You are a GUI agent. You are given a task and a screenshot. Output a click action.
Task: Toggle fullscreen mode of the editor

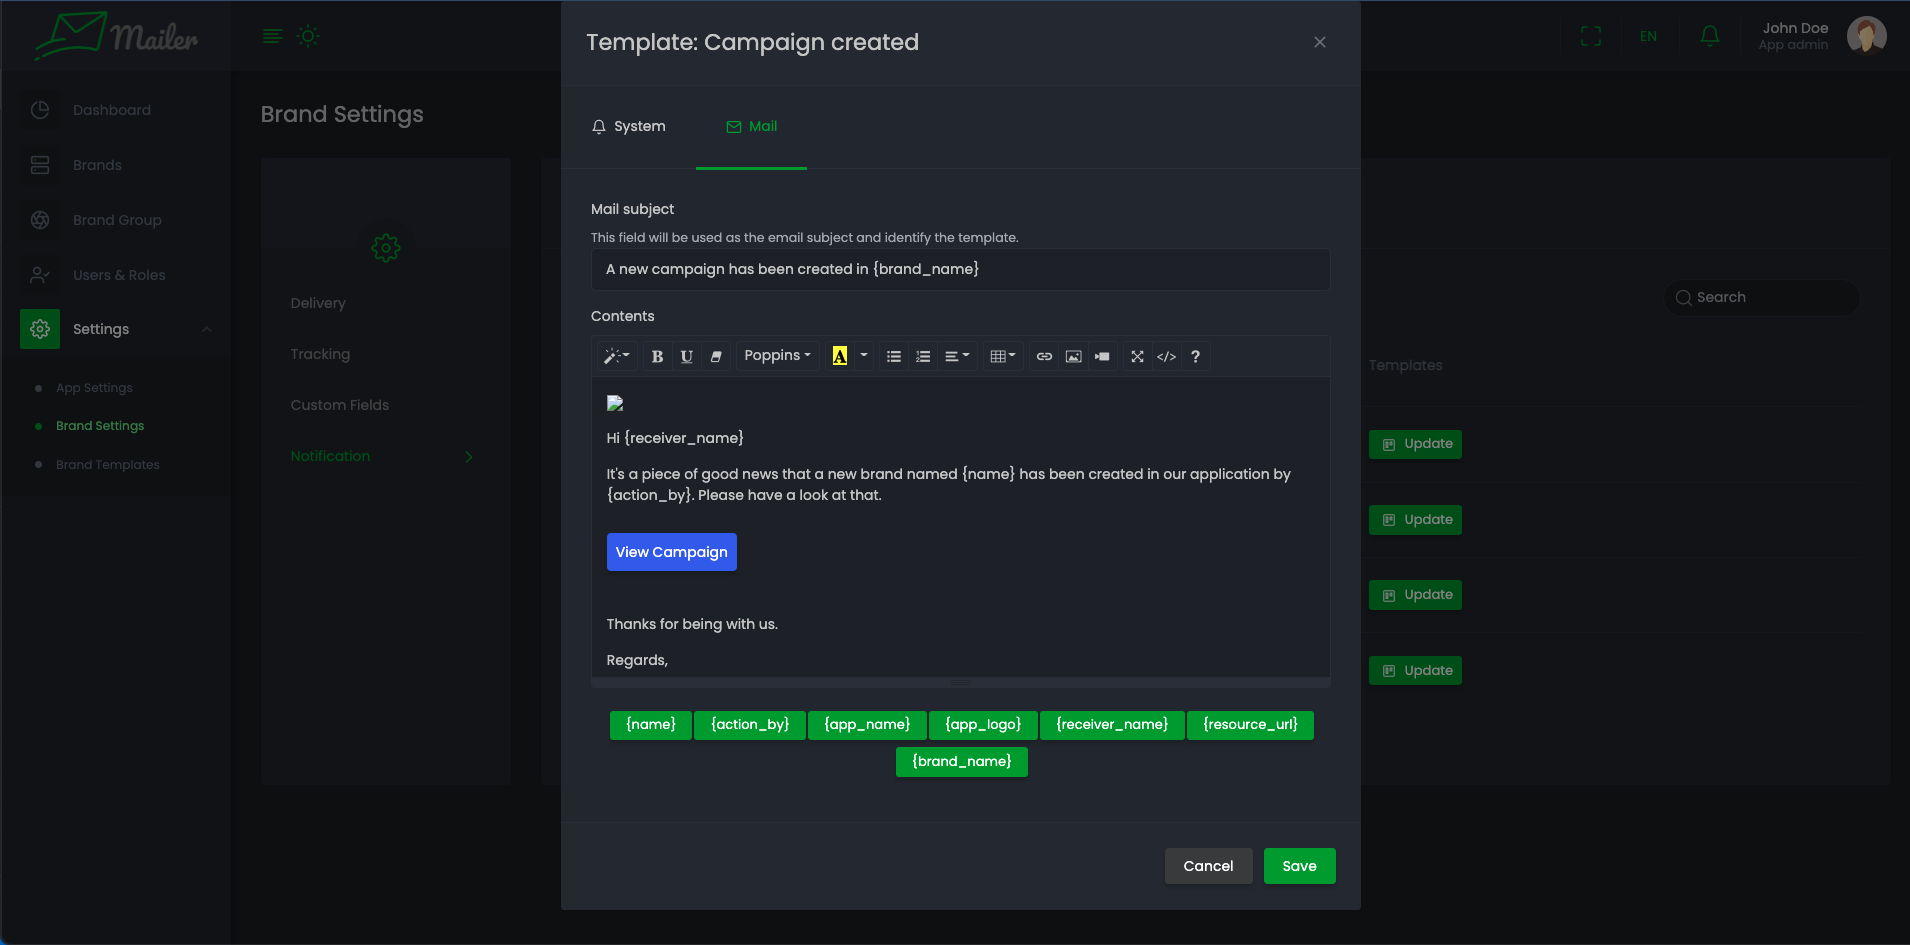tap(1137, 356)
